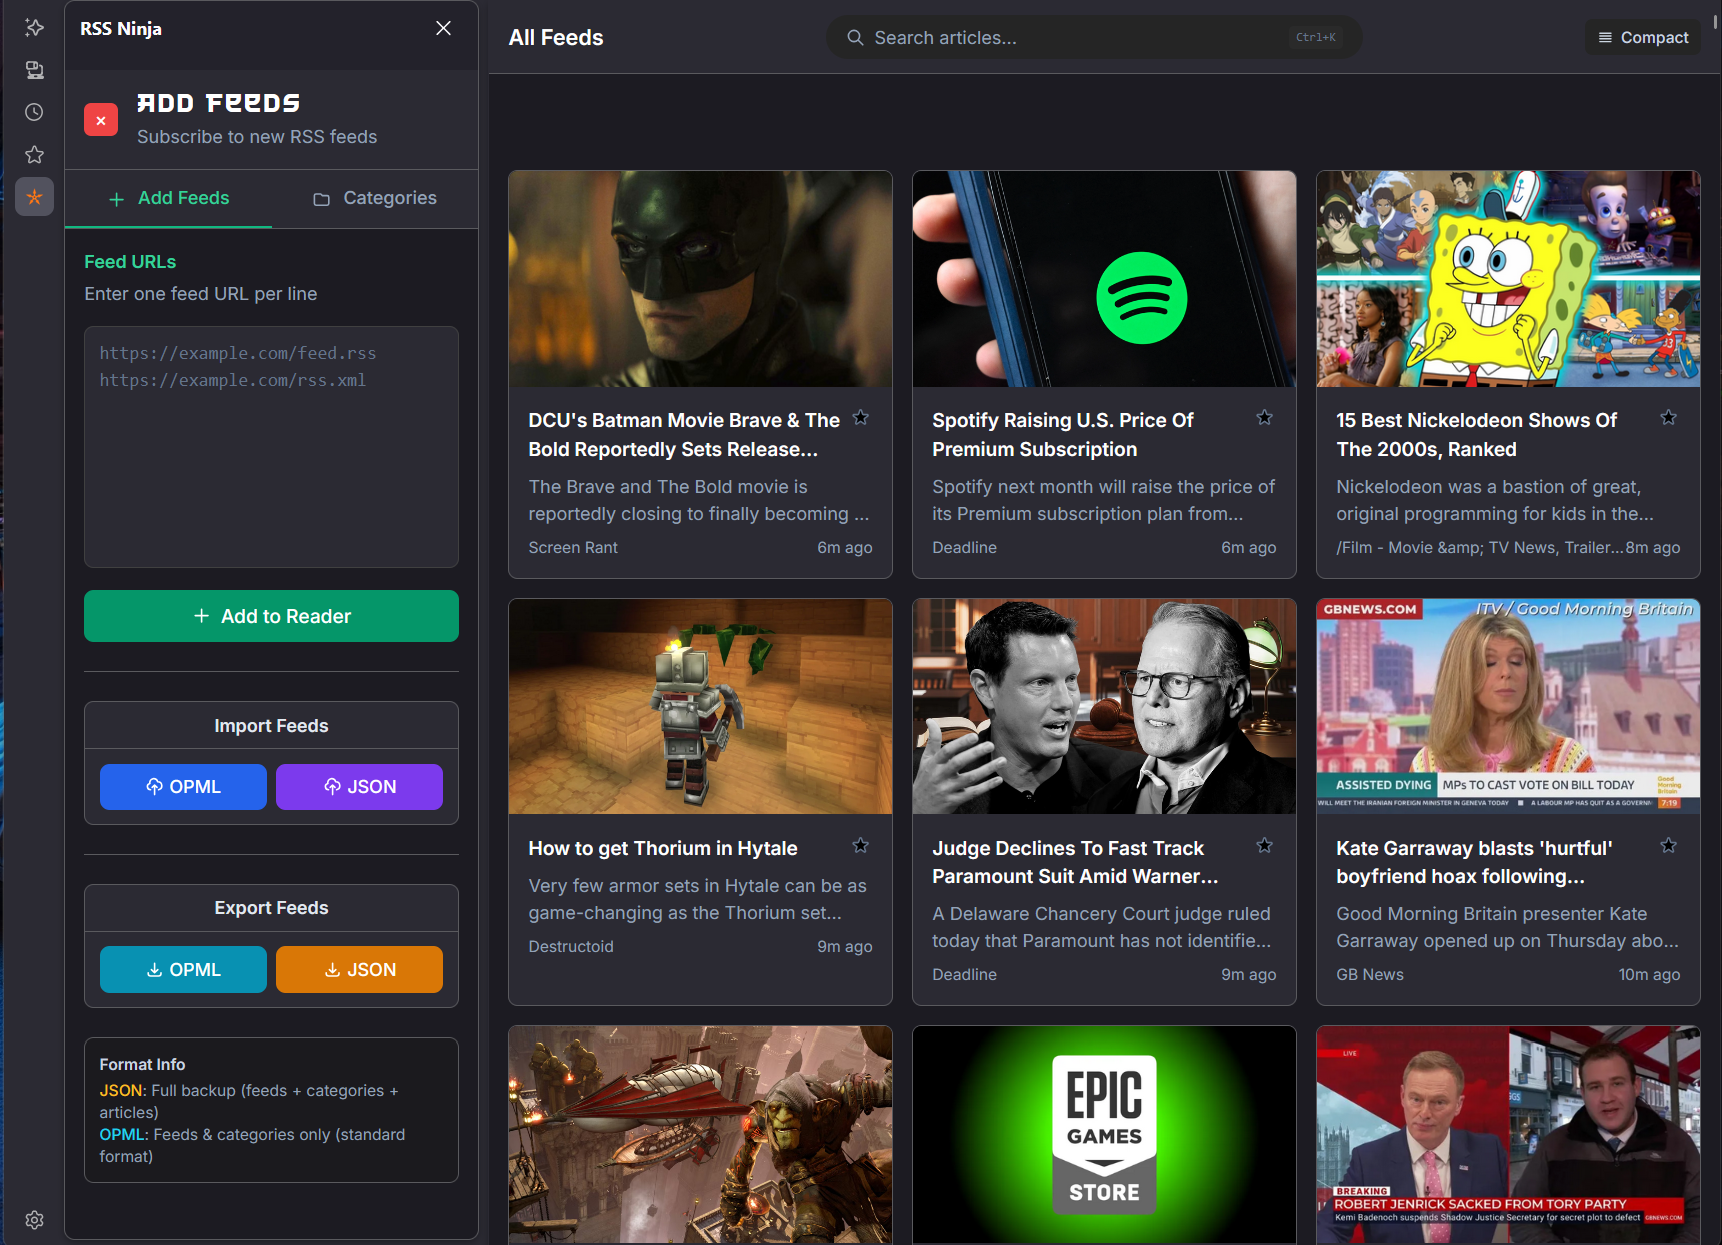Select the feeds device icon in sidebar
This screenshot has width=1722, height=1245.
[x=34, y=70]
